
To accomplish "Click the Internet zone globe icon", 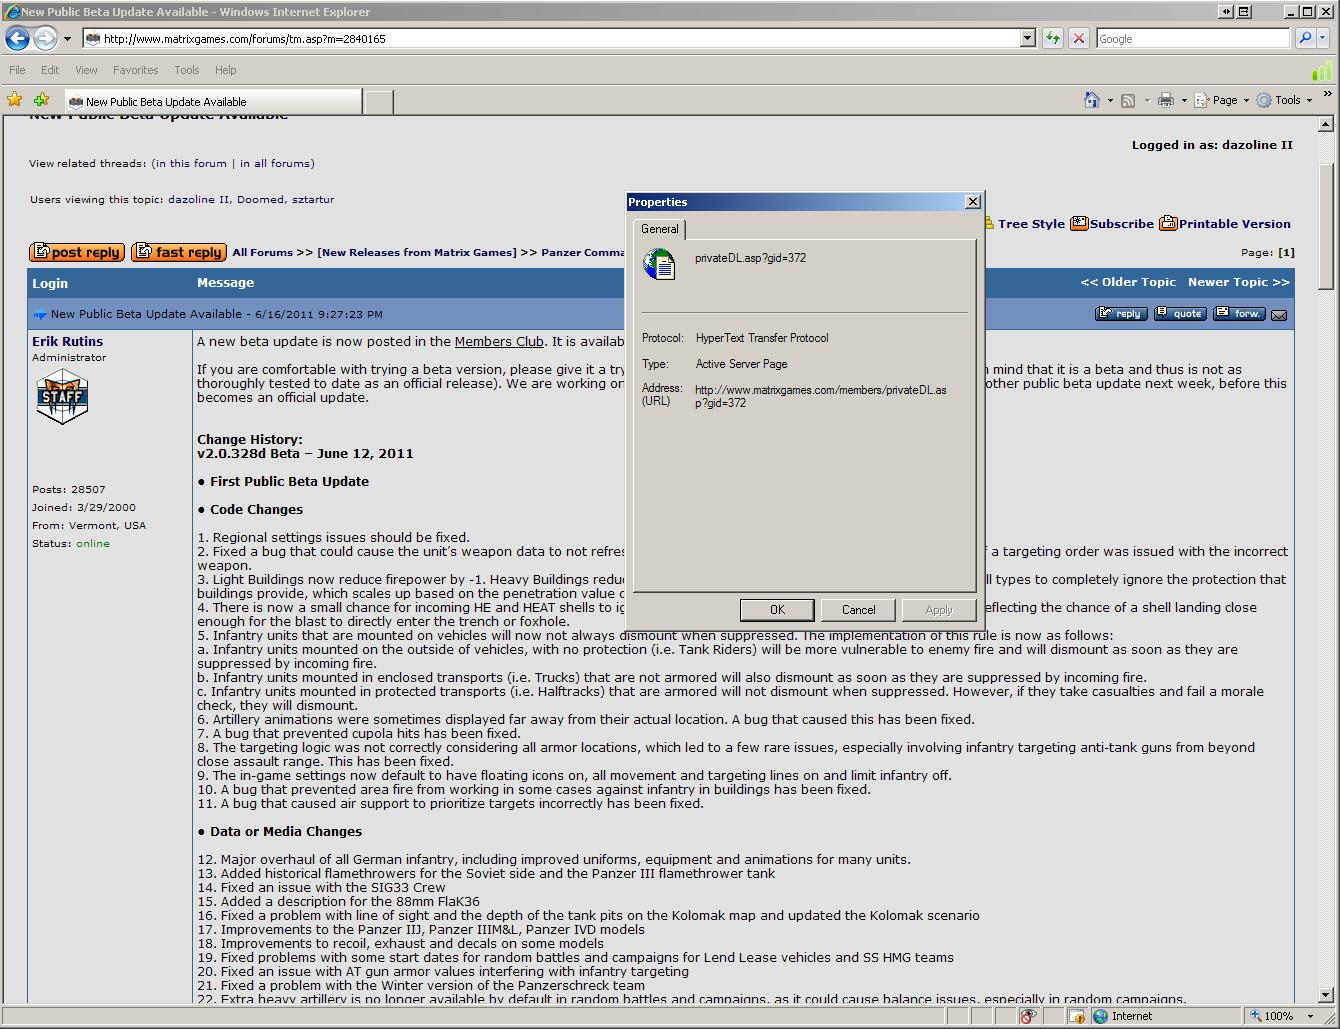I will click(x=1100, y=1016).
